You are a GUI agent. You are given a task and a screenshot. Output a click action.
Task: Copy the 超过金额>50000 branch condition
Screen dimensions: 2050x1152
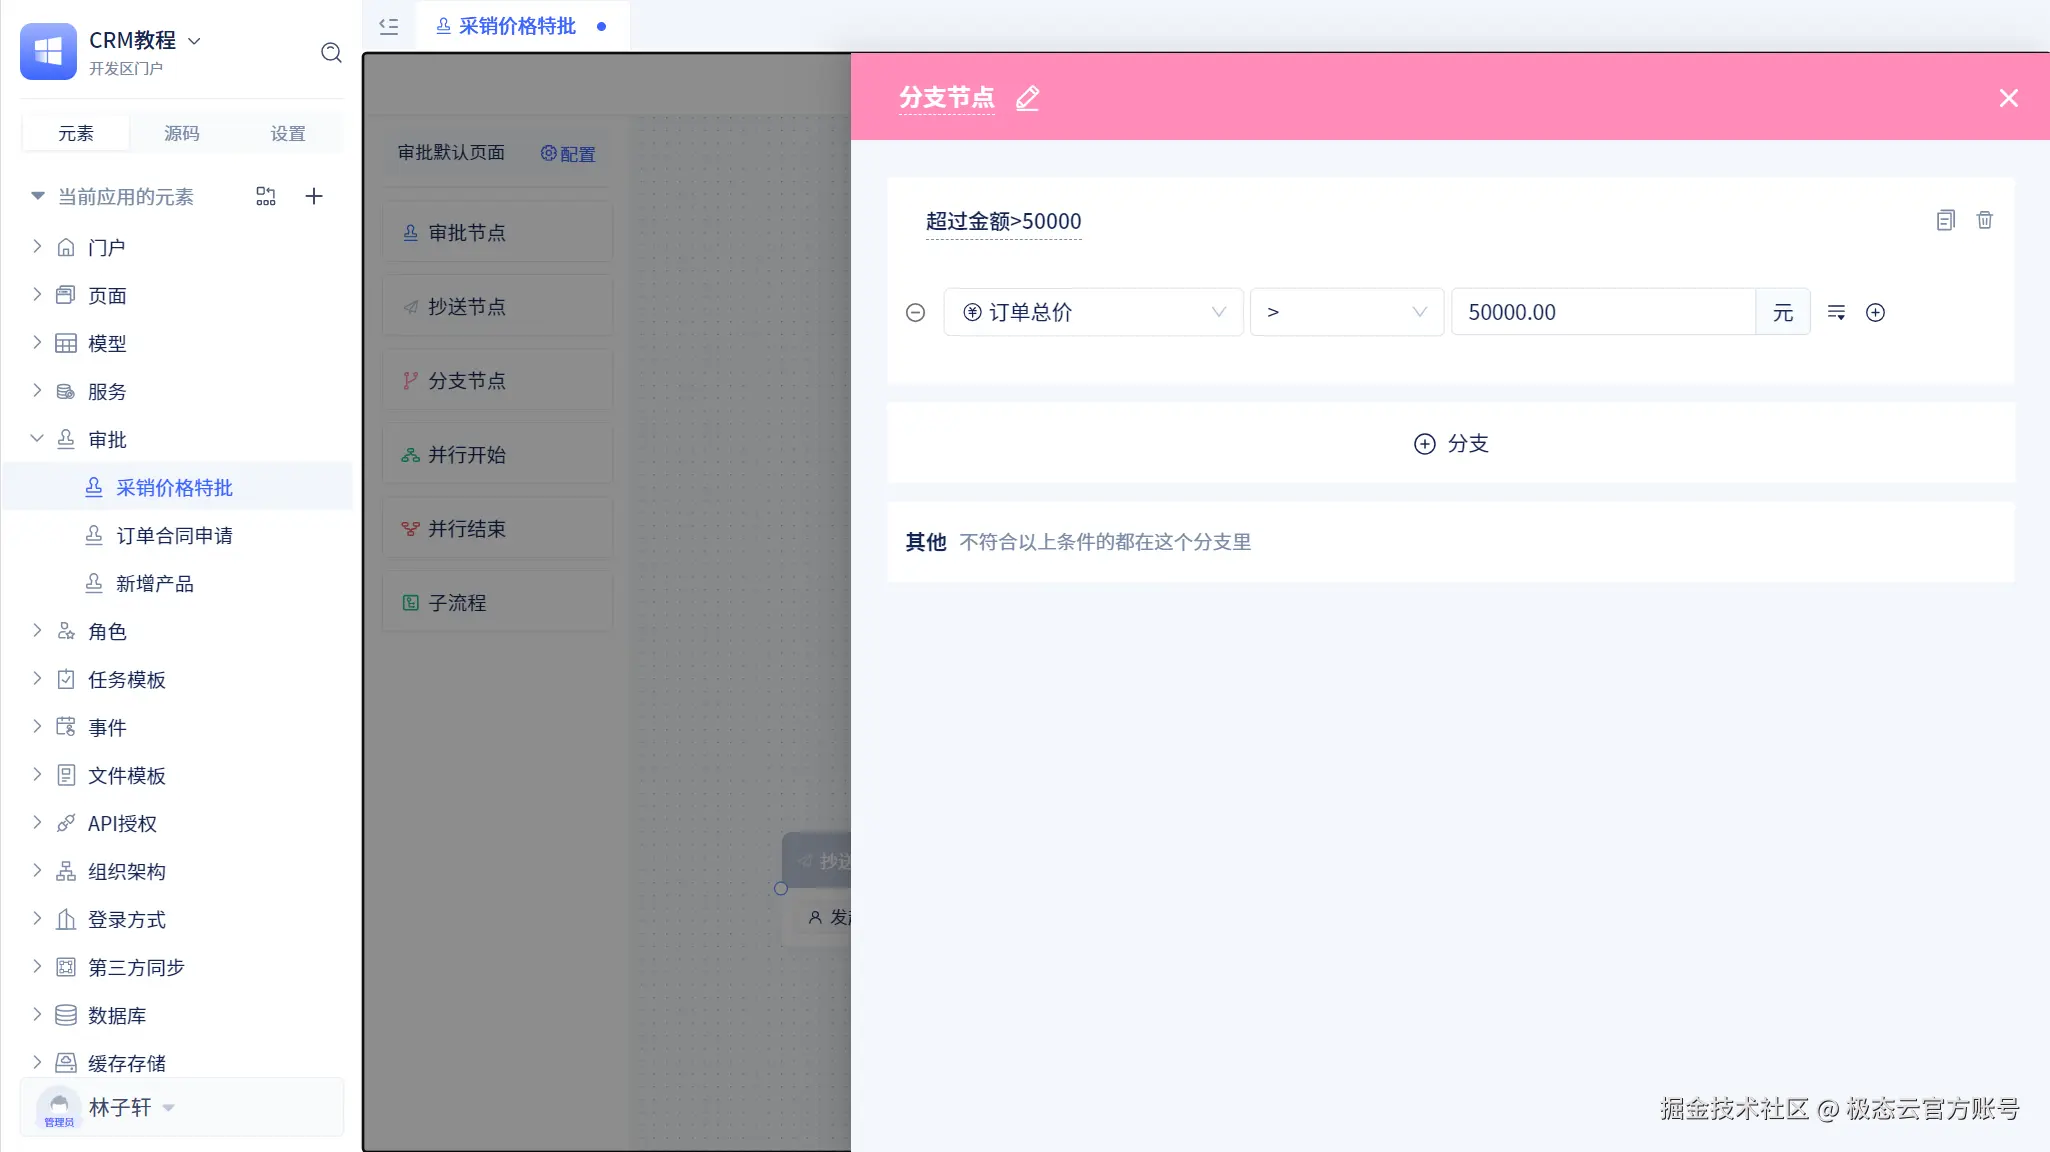point(1945,220)
